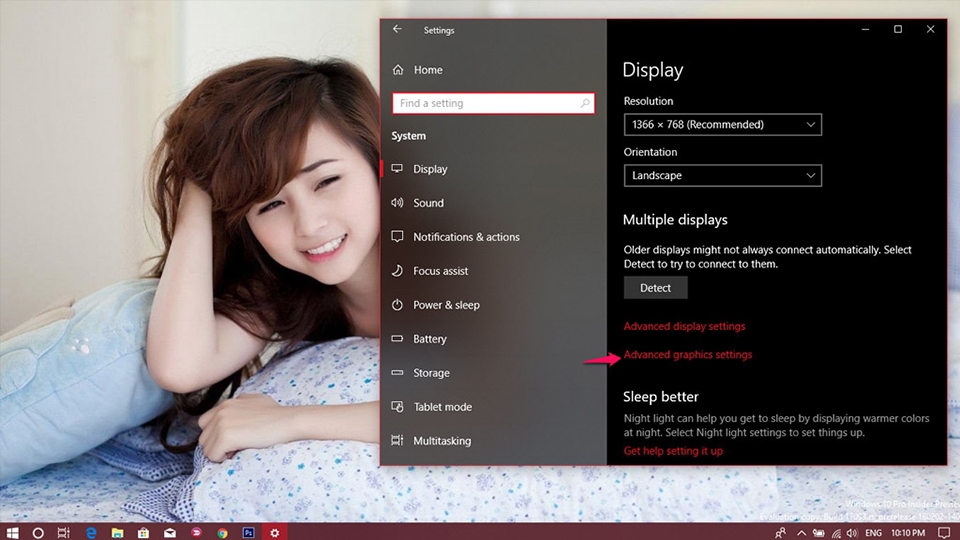Screen dimensions: 960x540
Task: Click the Multitasking icon in sidebar
Action: click(x=397, y=440)
